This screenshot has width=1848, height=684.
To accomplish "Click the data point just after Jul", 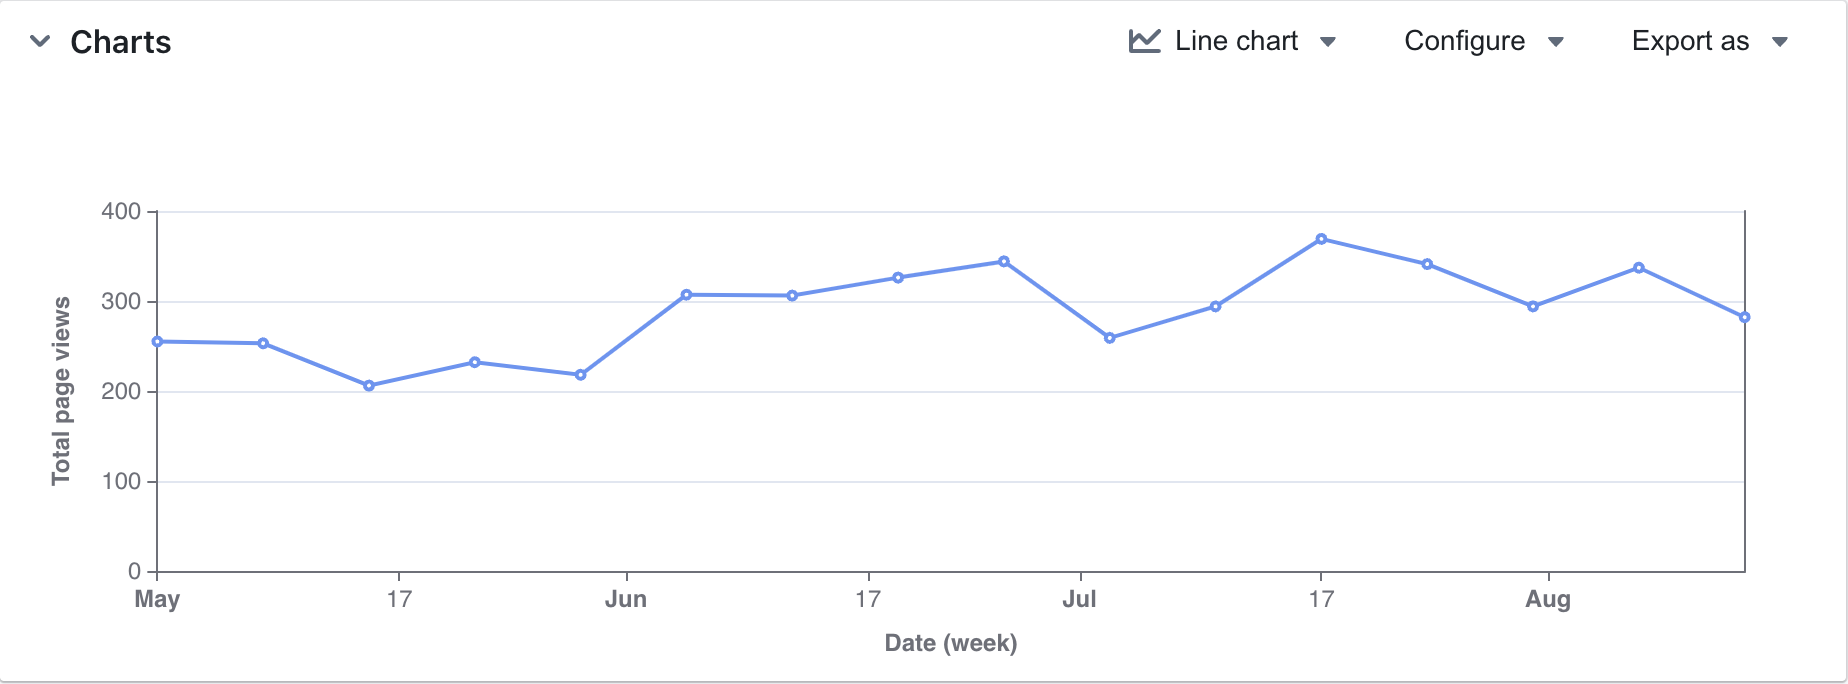I will 1109,338.
